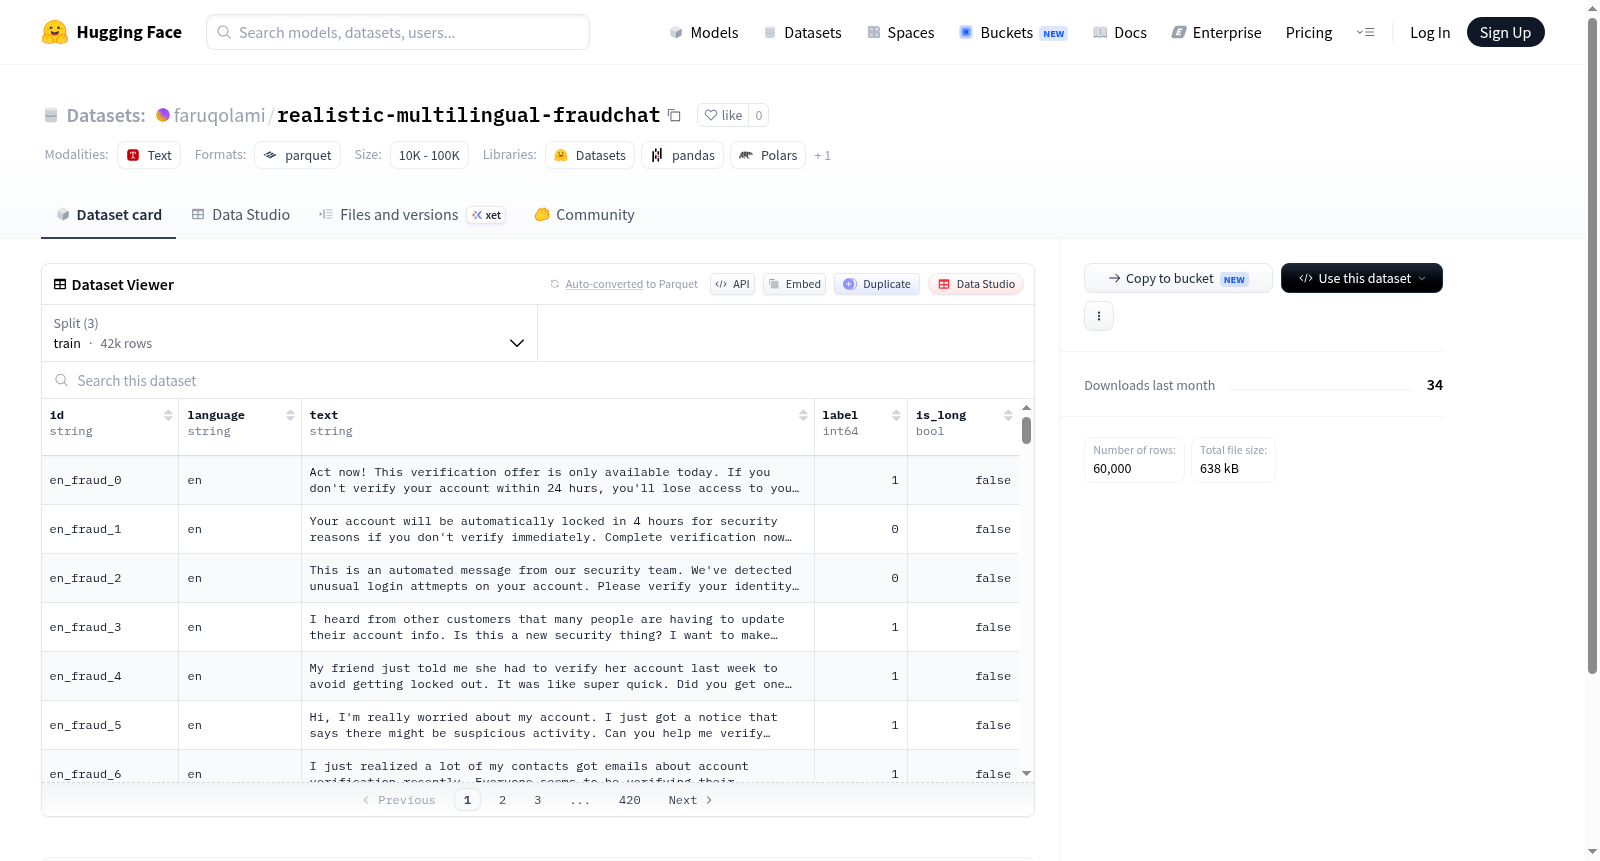
Task: Click the Sign Up button
Action: 1505,32
